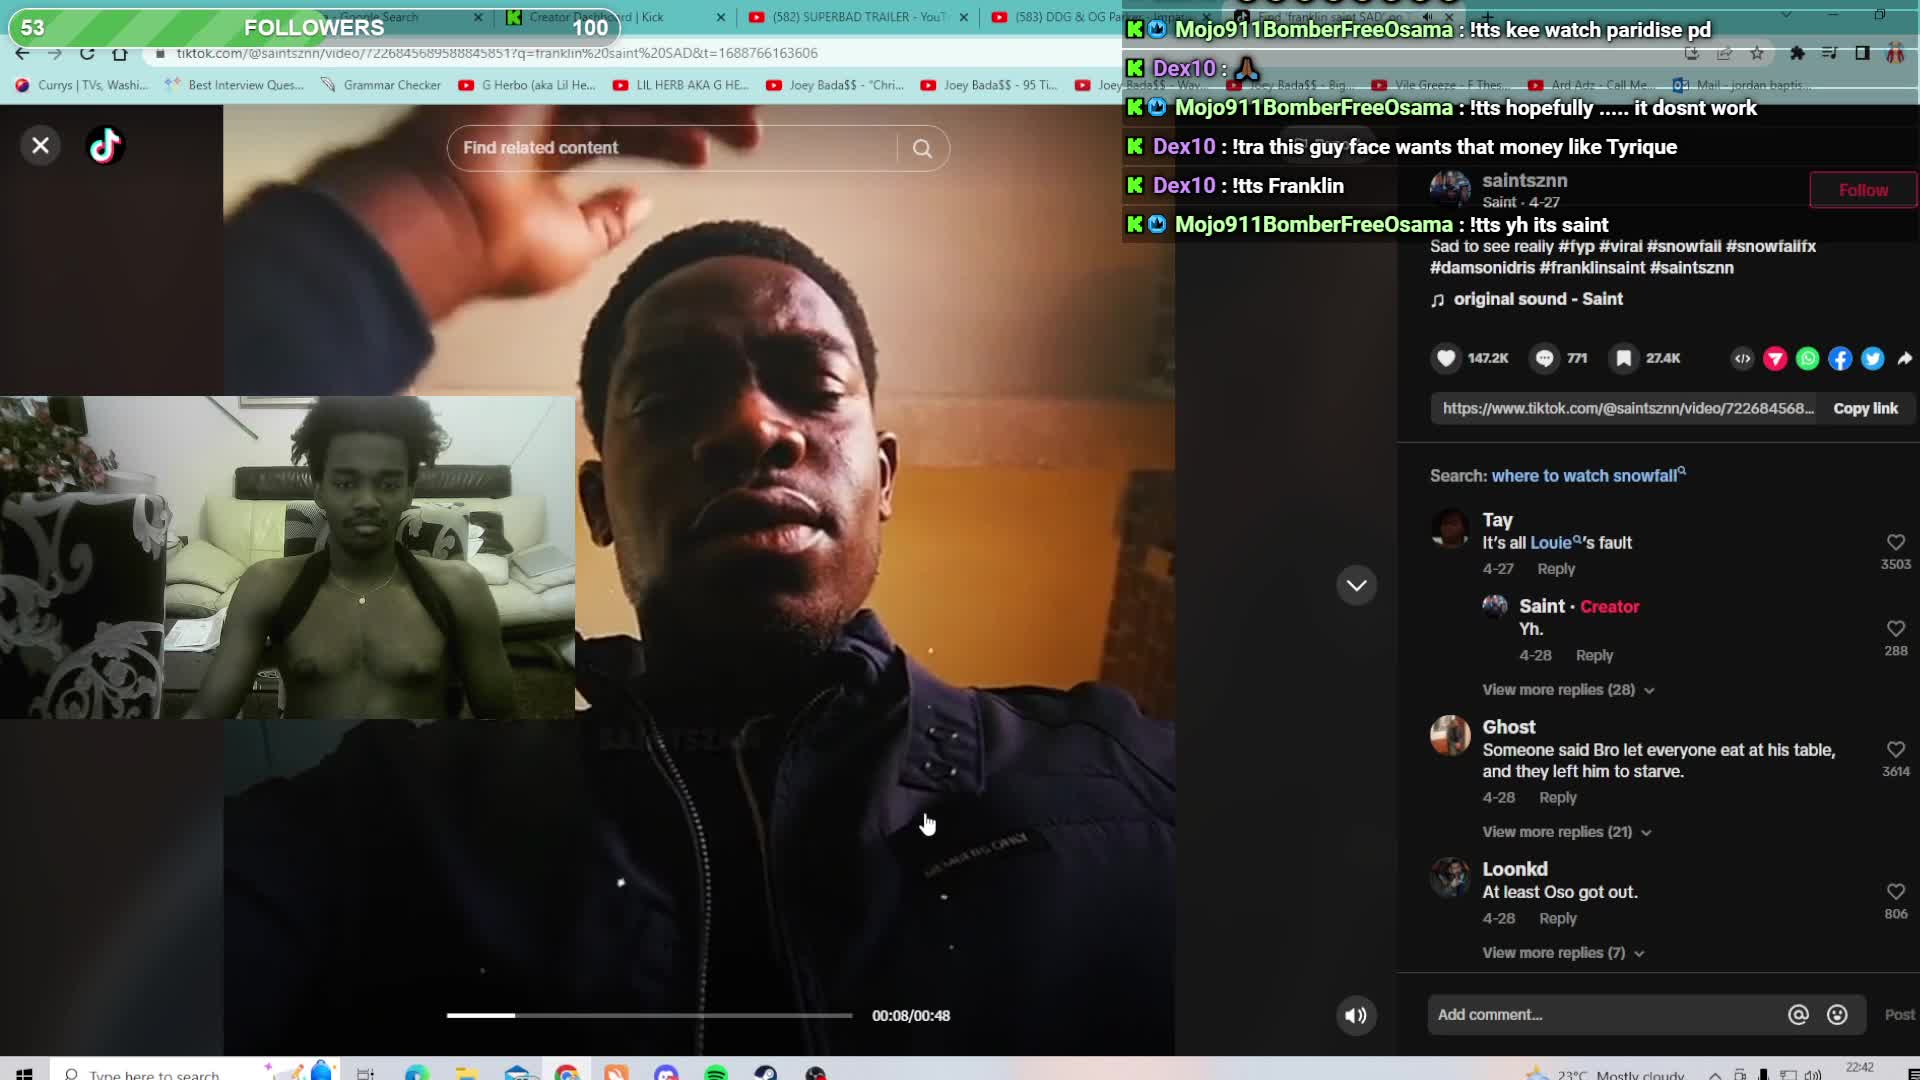Viewport: 1920px width, 1080px height.
Task: Like Saint creator's reply
Action: (1895, 628)
